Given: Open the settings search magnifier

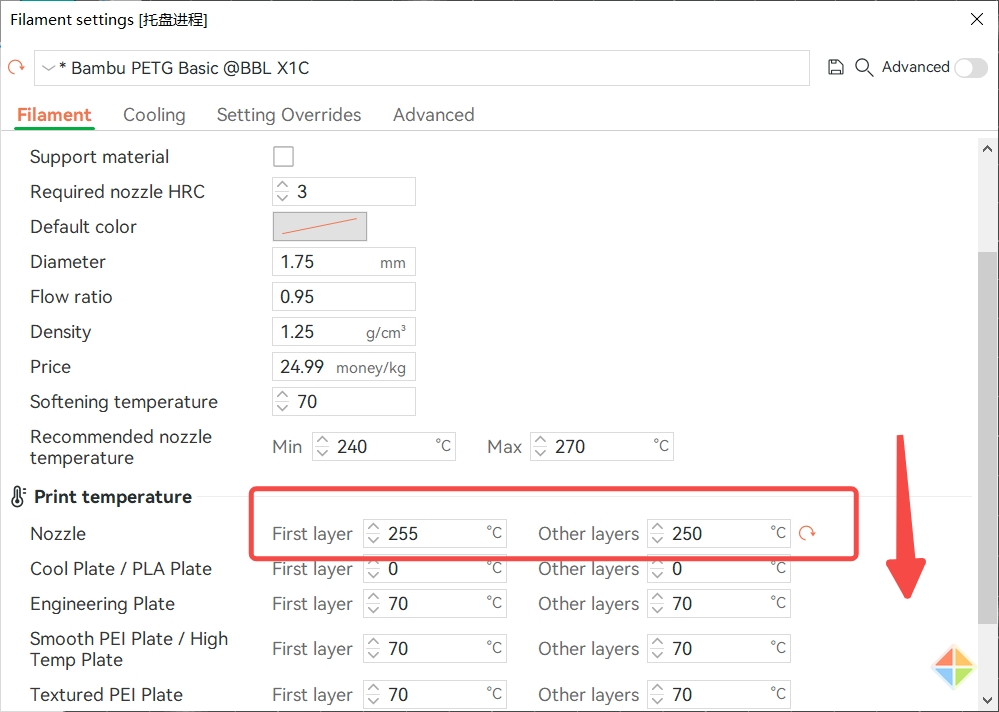Looking at the screenshot, I should [863, 67].
